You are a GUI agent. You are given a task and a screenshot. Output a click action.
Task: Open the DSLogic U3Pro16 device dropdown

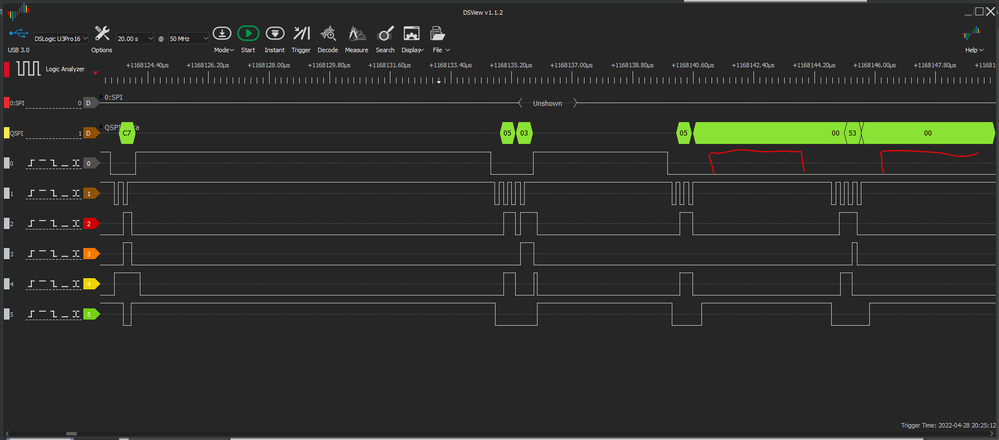pos(61,38)
